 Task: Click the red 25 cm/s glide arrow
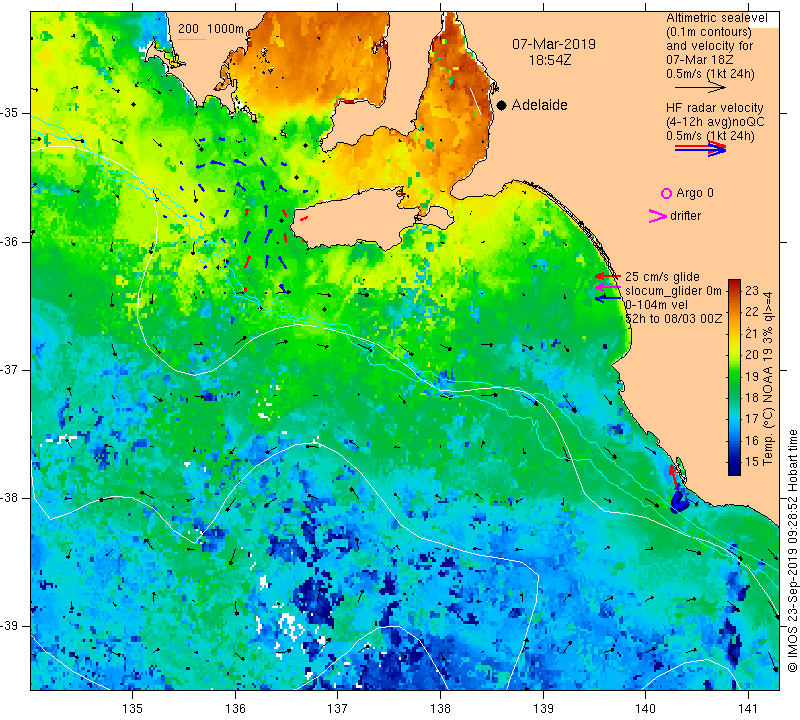607,276
